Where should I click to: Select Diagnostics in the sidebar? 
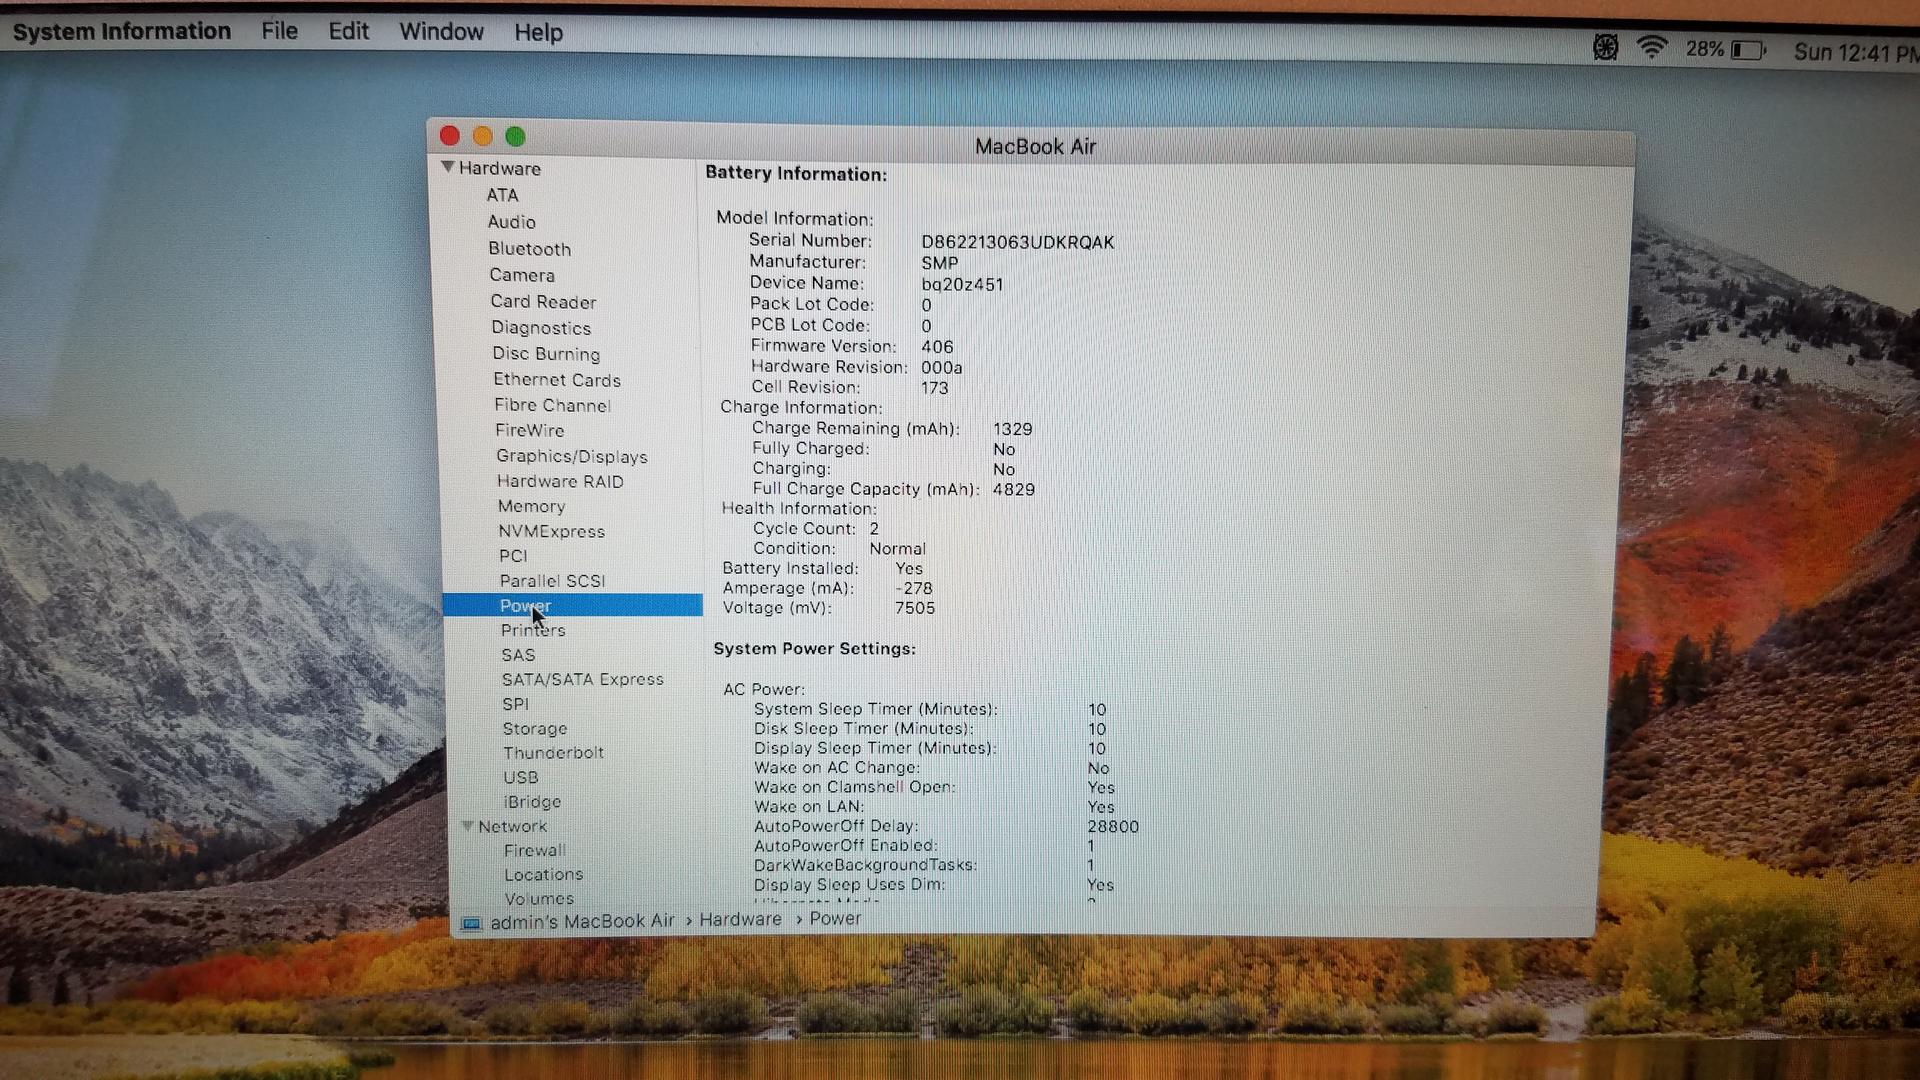point(540,328)
